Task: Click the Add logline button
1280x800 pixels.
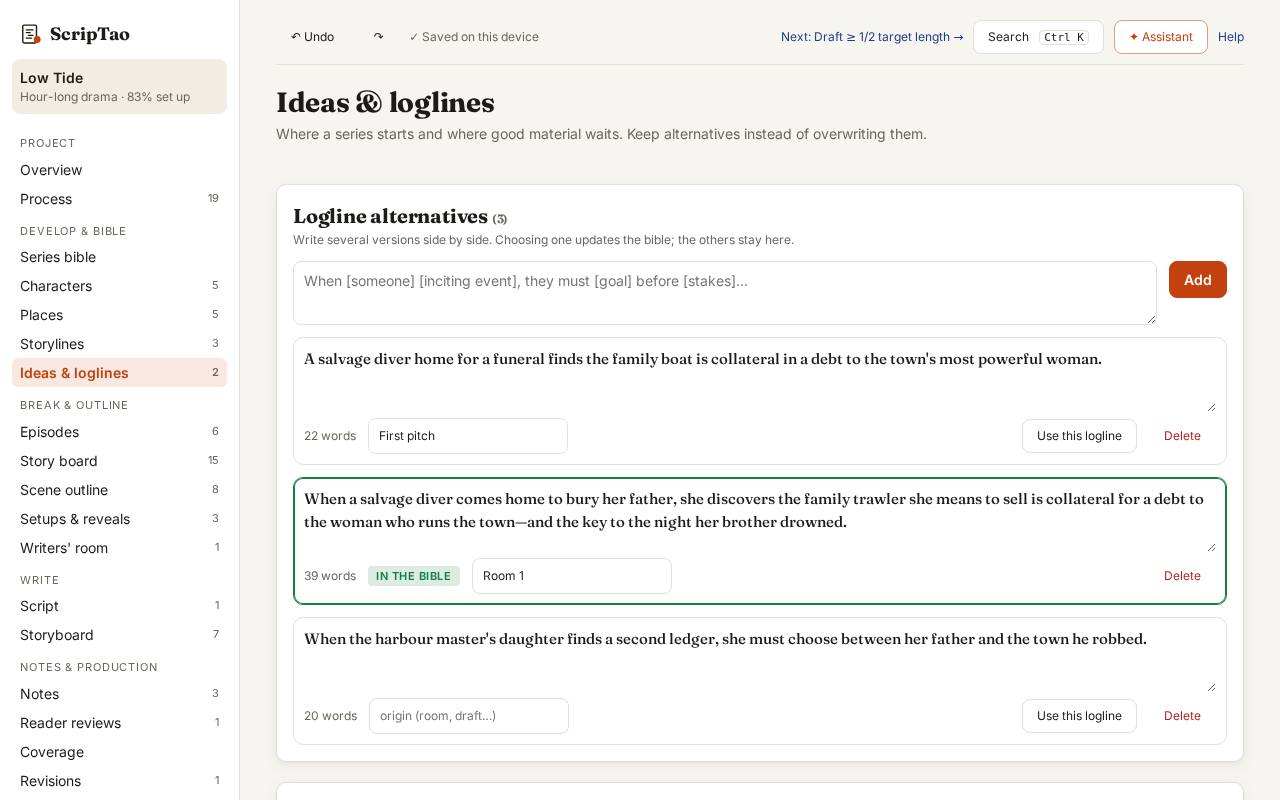Action: (x=1197, y=280)
